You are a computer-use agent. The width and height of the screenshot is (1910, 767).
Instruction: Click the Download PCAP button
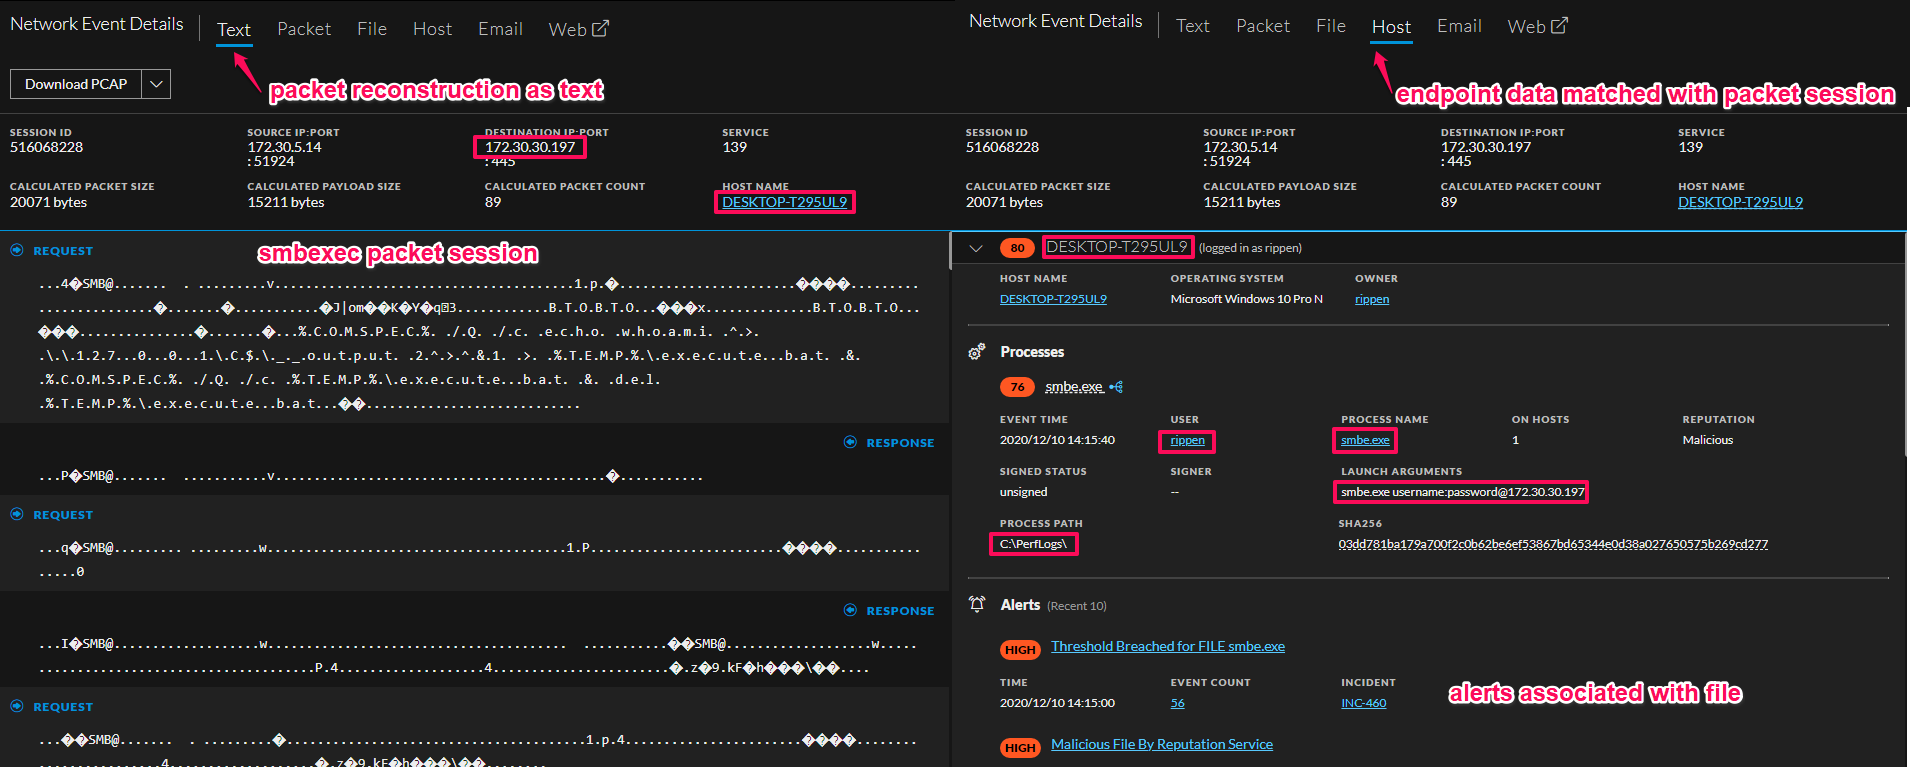tap(76, 84)
